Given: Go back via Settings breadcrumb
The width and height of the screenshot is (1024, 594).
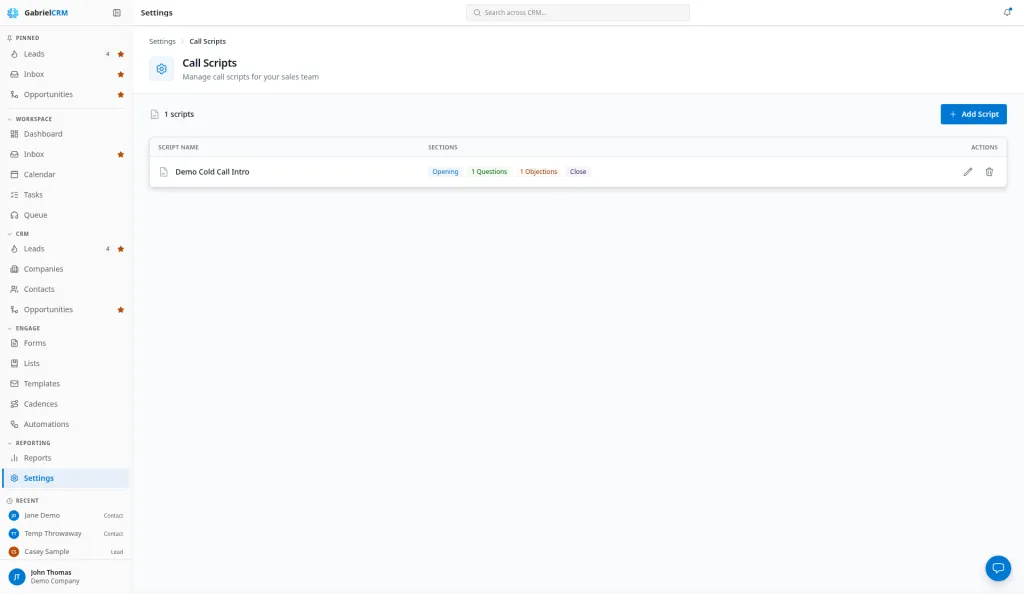Looking at the screenshot, I should point(162,41).
